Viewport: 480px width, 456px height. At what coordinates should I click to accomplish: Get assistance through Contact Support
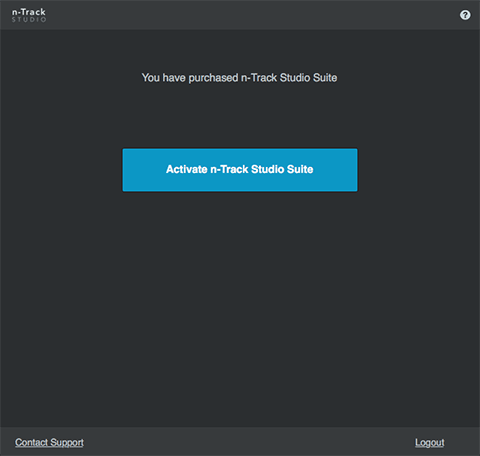49,442
